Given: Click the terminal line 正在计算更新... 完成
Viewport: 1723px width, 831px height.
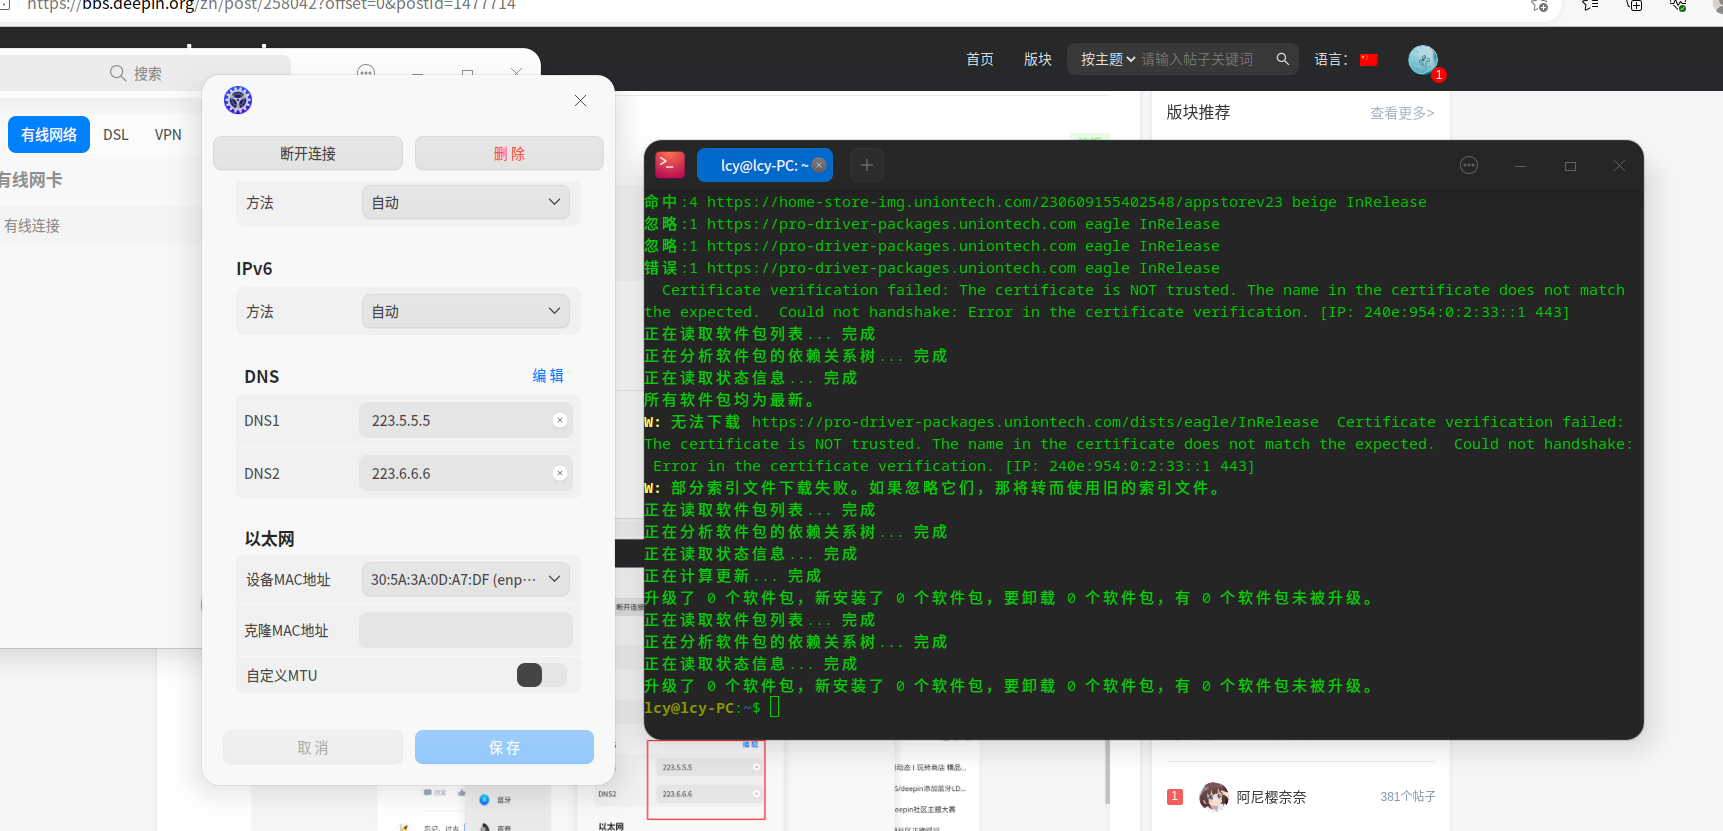Looking at the screenshot, I should 733,576.
